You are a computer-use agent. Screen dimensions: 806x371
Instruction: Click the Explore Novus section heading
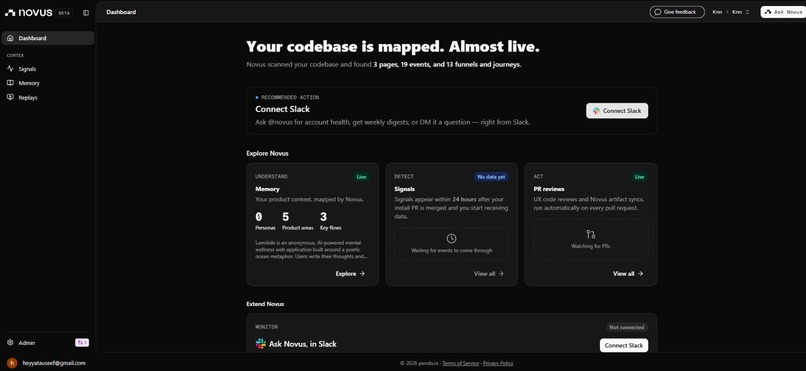(267, 153)
